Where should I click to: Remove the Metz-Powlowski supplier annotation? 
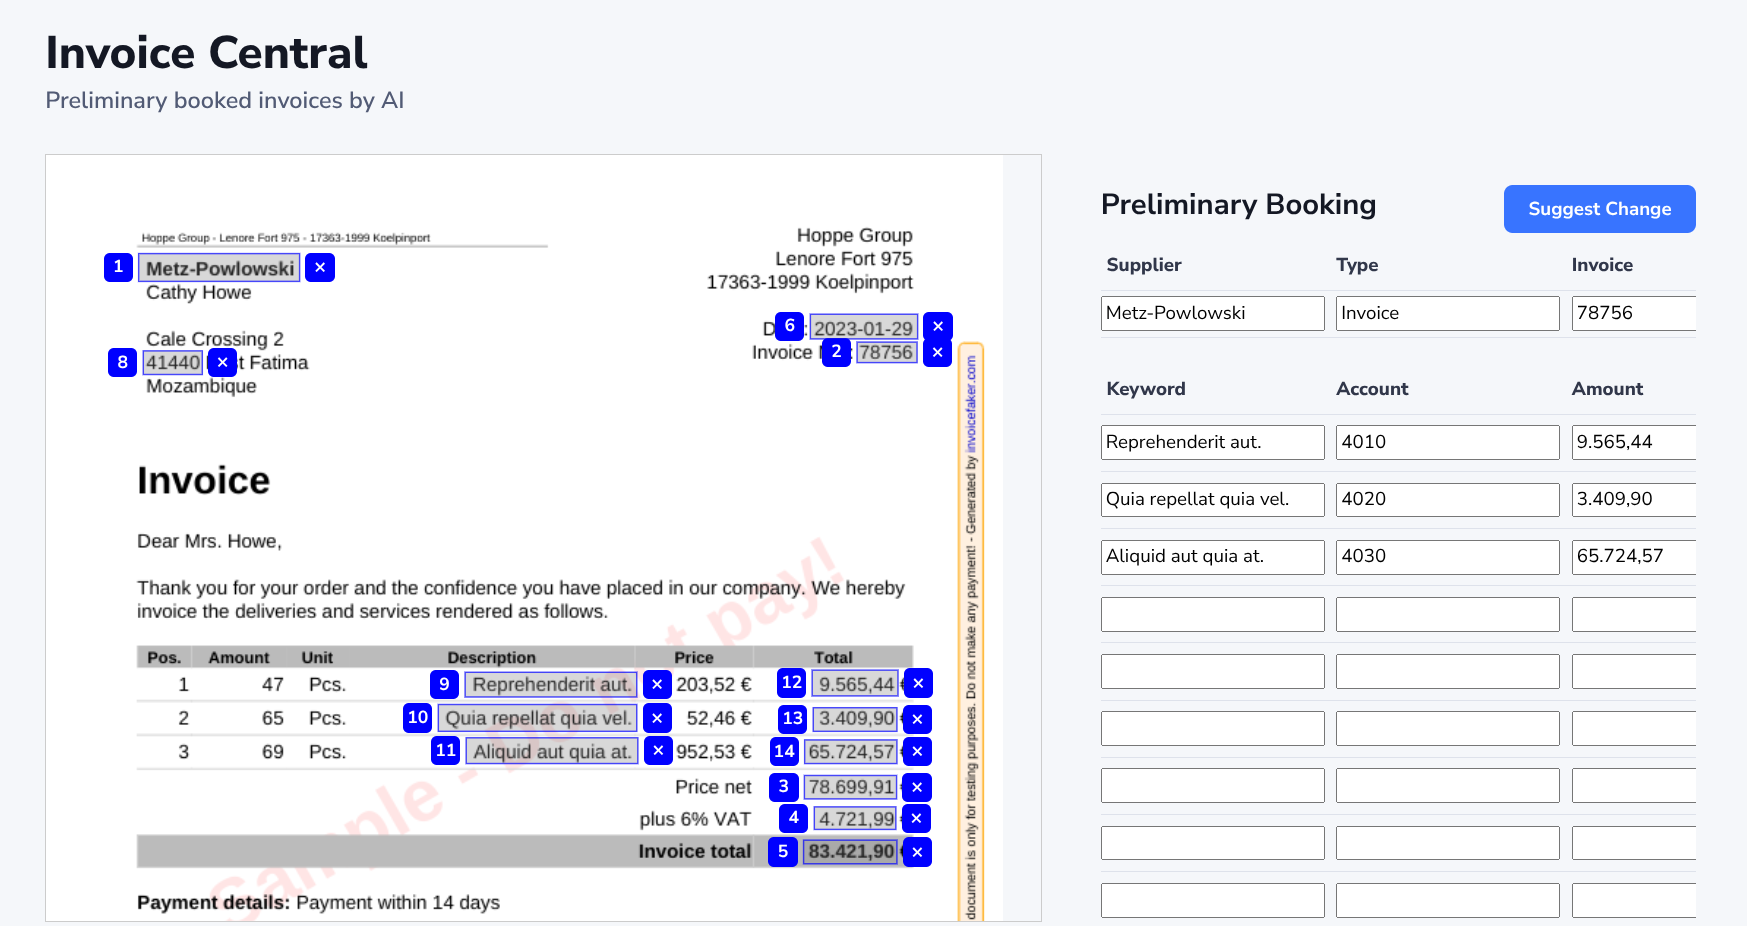320,268
